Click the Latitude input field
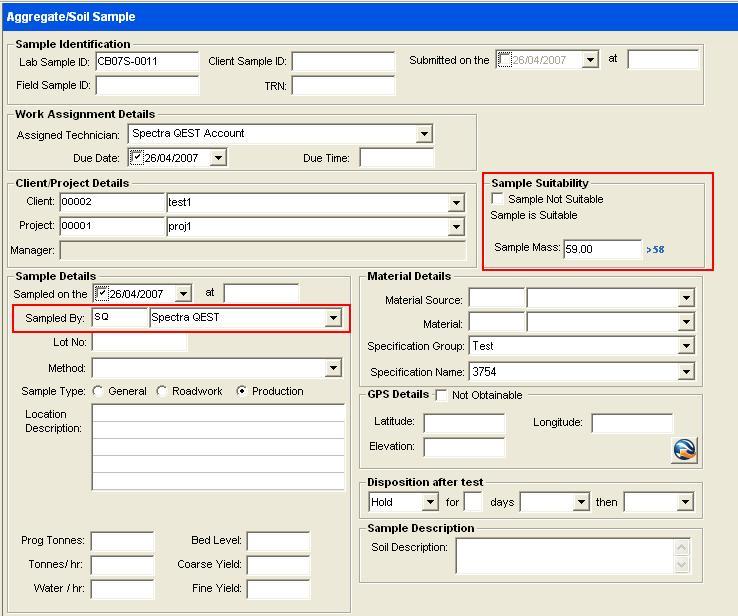This screenshot has width=738, height=616. click(464, 422)
